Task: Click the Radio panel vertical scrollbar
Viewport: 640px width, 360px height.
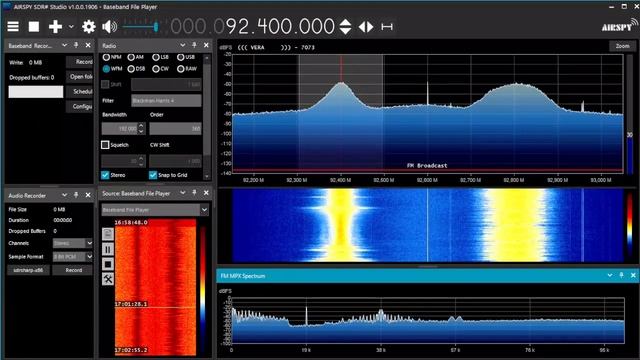Action: [207, 116]
